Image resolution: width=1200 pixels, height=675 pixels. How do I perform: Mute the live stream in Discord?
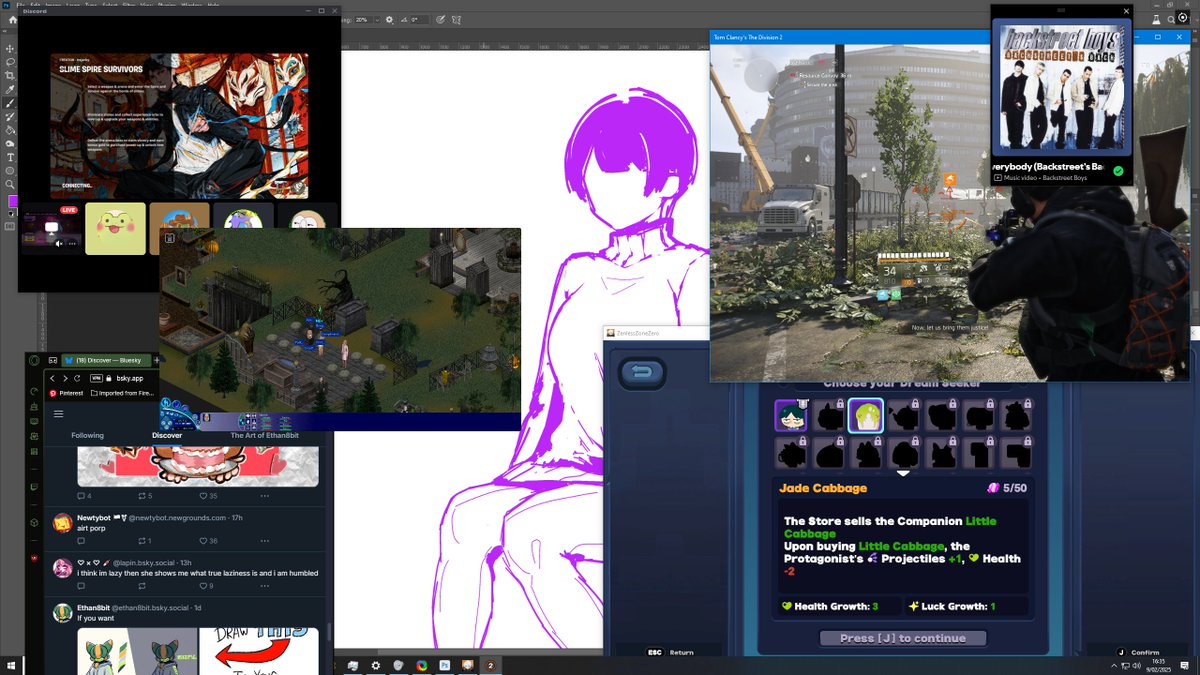point(59,243)
